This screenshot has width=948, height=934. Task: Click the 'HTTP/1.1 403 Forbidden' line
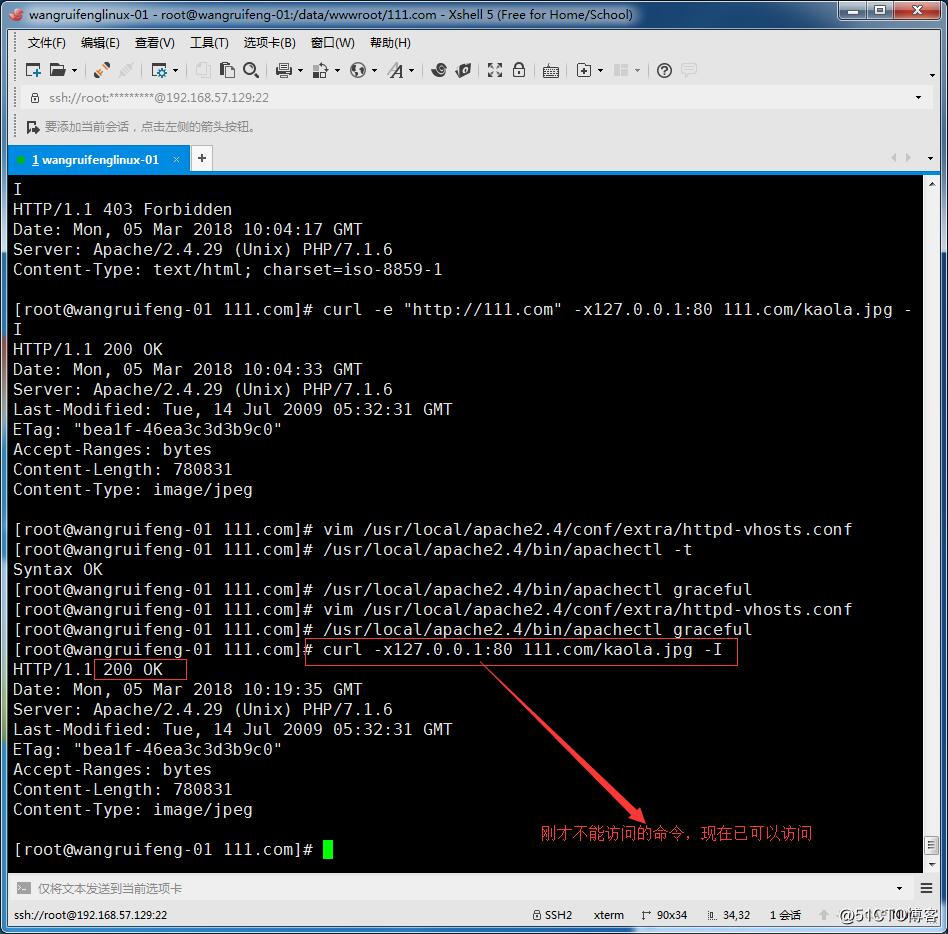tap(122, 210)
